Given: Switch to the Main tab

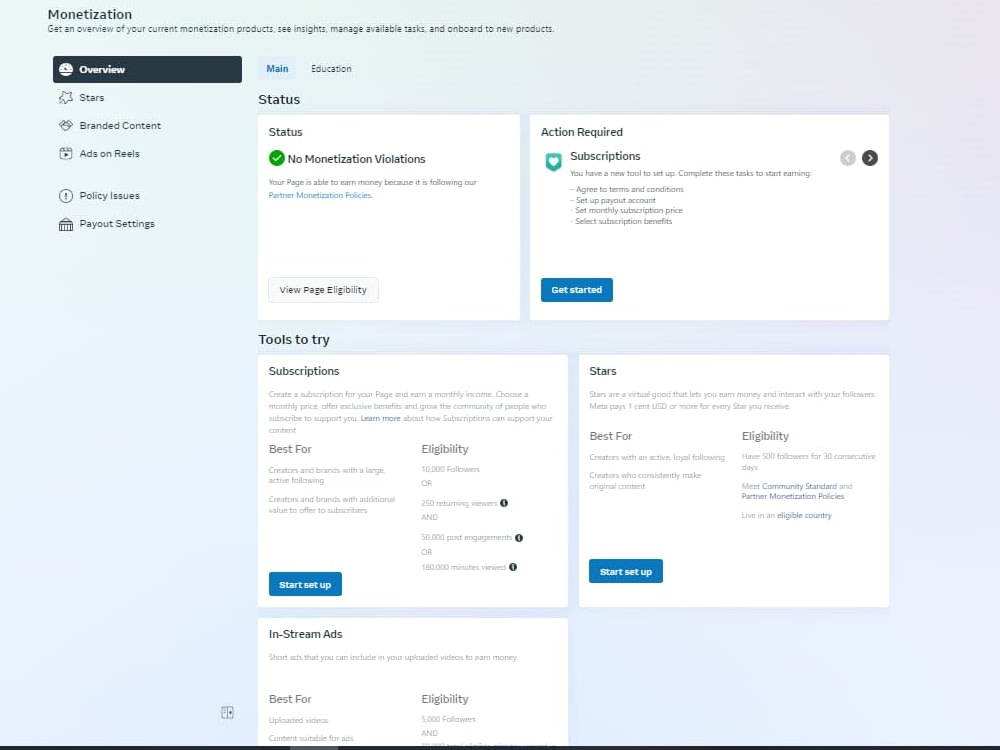Looking at the screenshot, I should [277, 69].
